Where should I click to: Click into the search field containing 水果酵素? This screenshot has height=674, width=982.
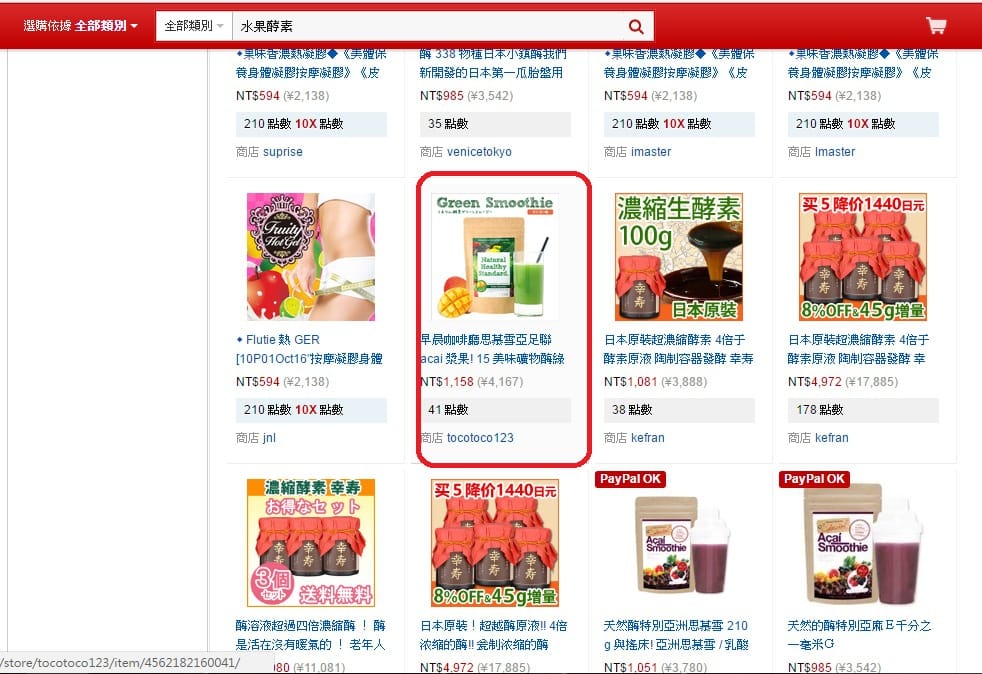(x=429, y=26)
